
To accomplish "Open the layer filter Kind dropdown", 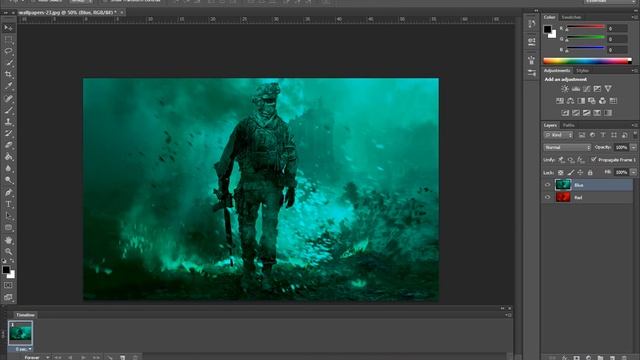I will click(x=558, y=135).
